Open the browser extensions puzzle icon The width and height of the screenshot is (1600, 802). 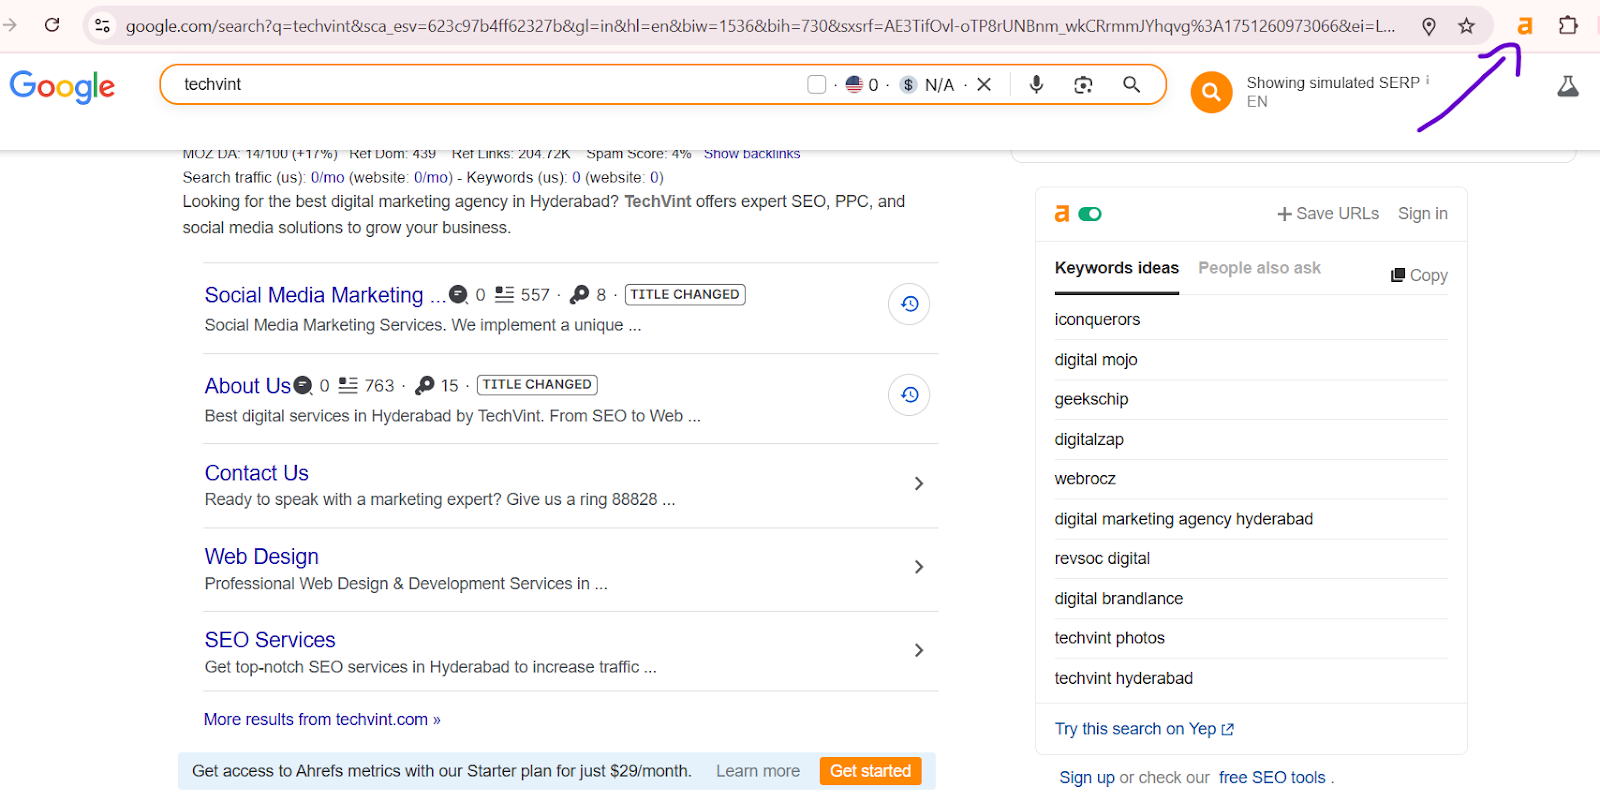click(1568, 26)
